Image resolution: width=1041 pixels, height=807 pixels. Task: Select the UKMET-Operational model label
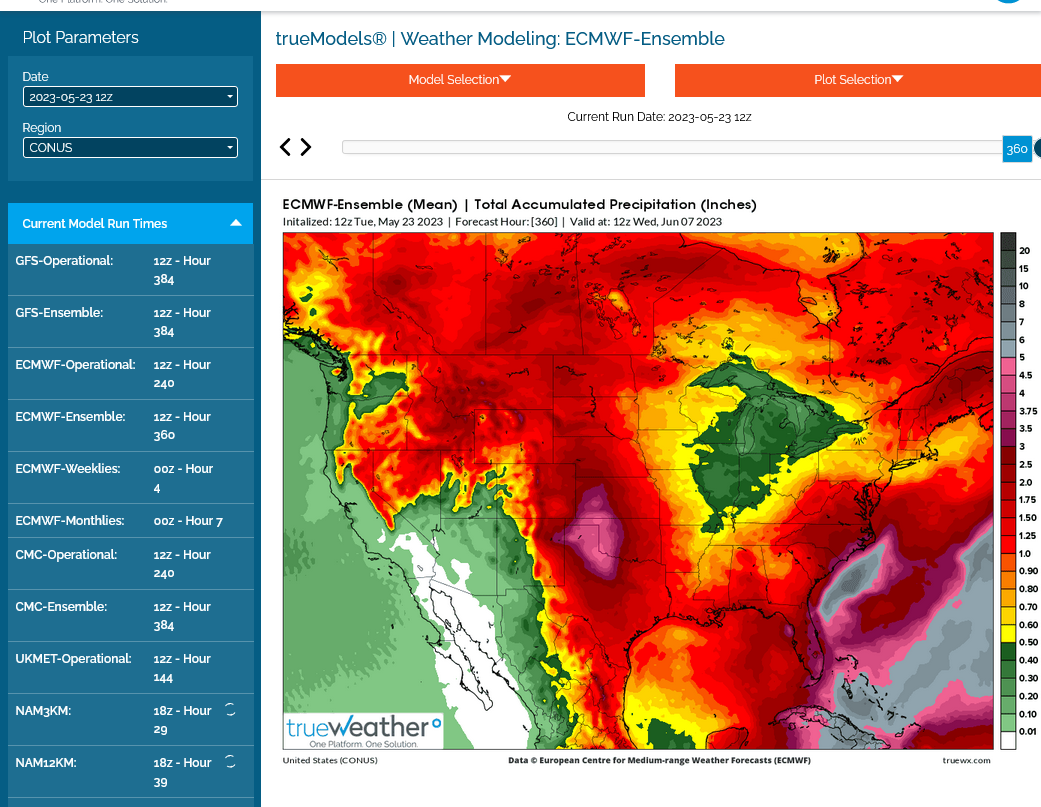click(73, 659)
